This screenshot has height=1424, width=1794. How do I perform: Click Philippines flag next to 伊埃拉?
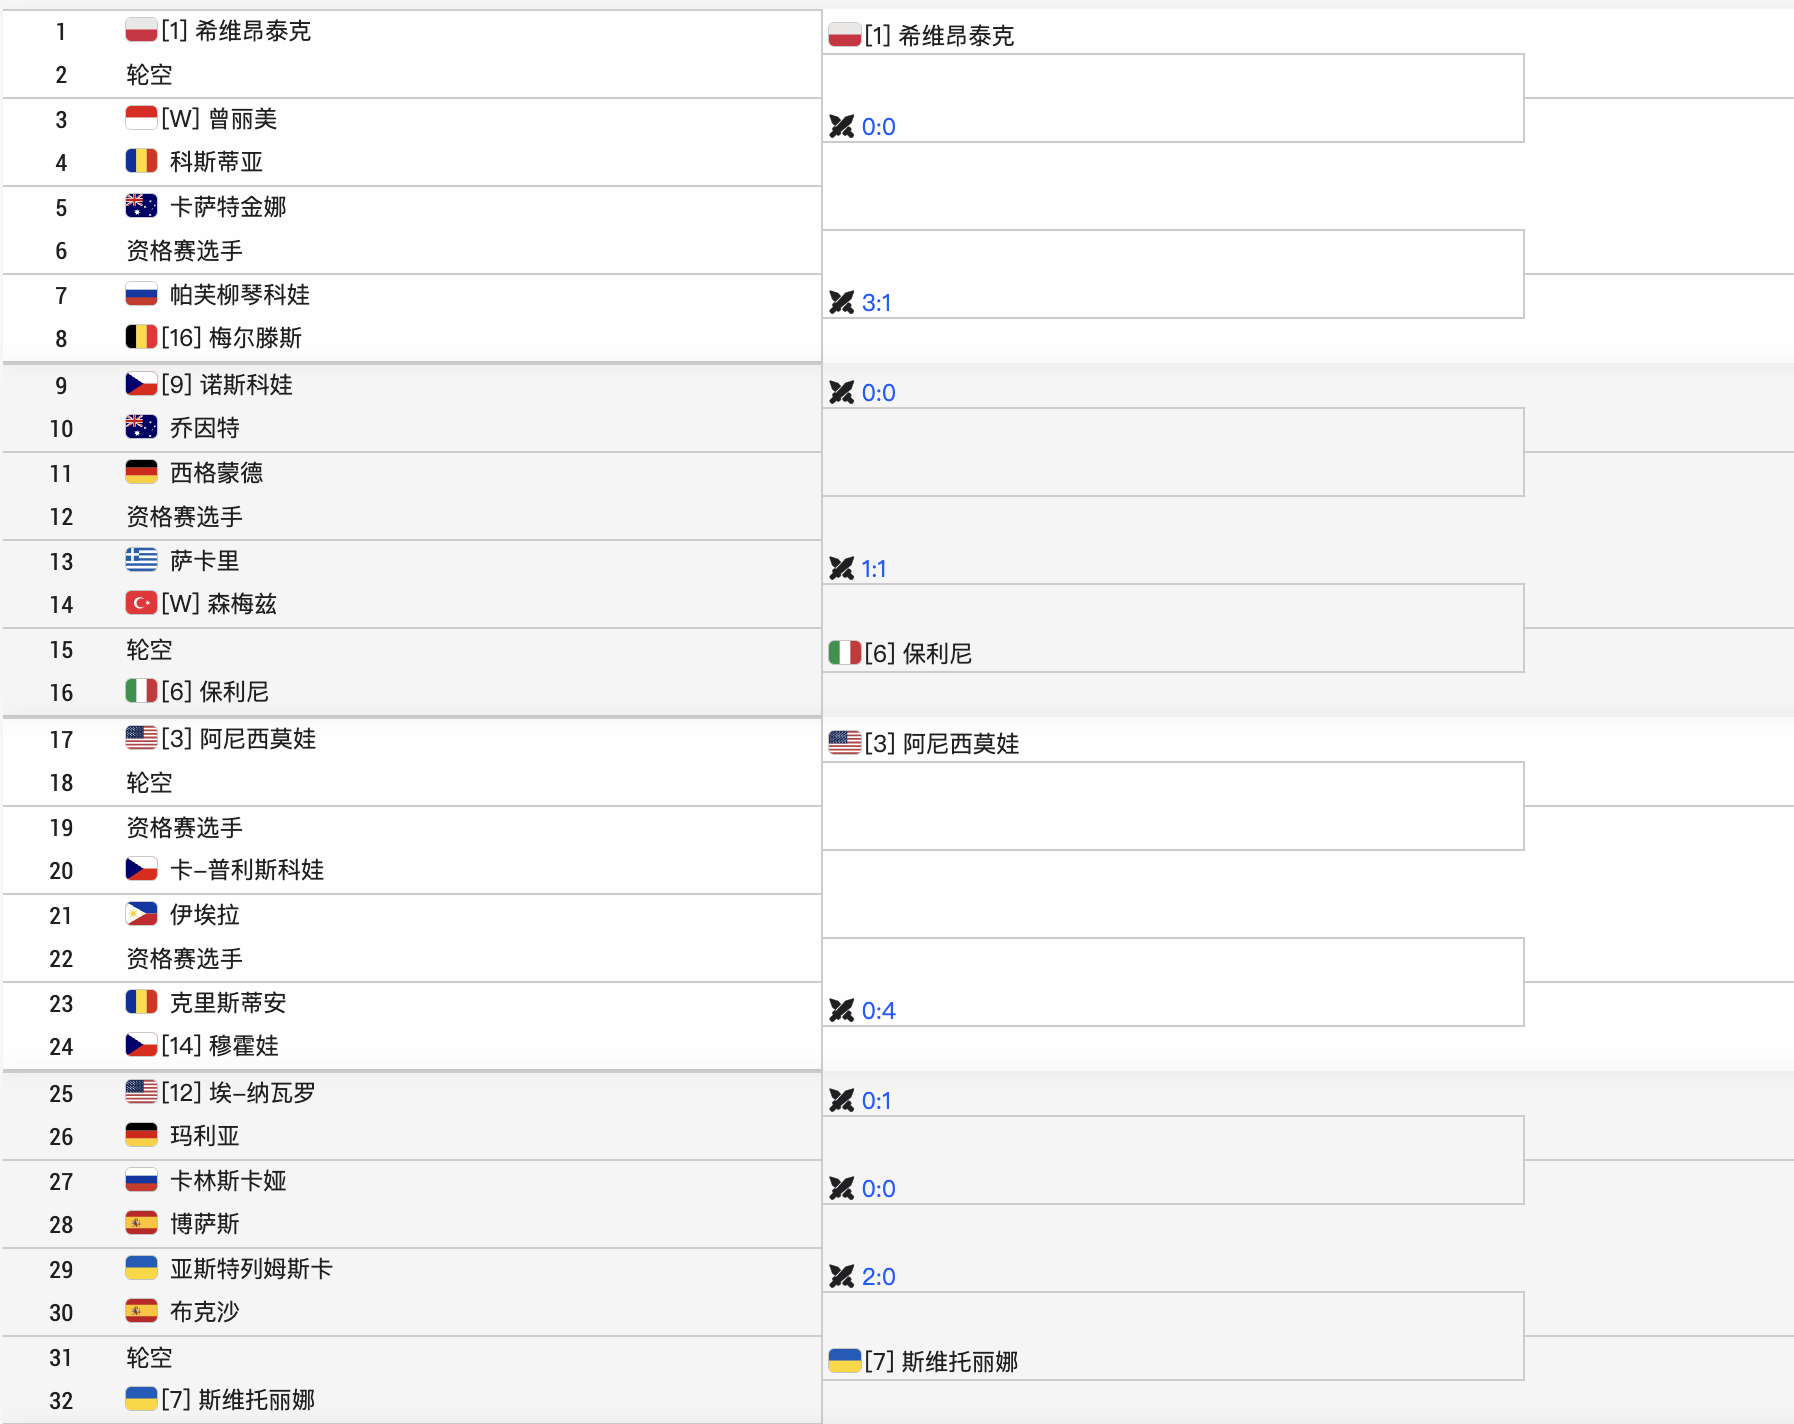(x=141, y=913)
